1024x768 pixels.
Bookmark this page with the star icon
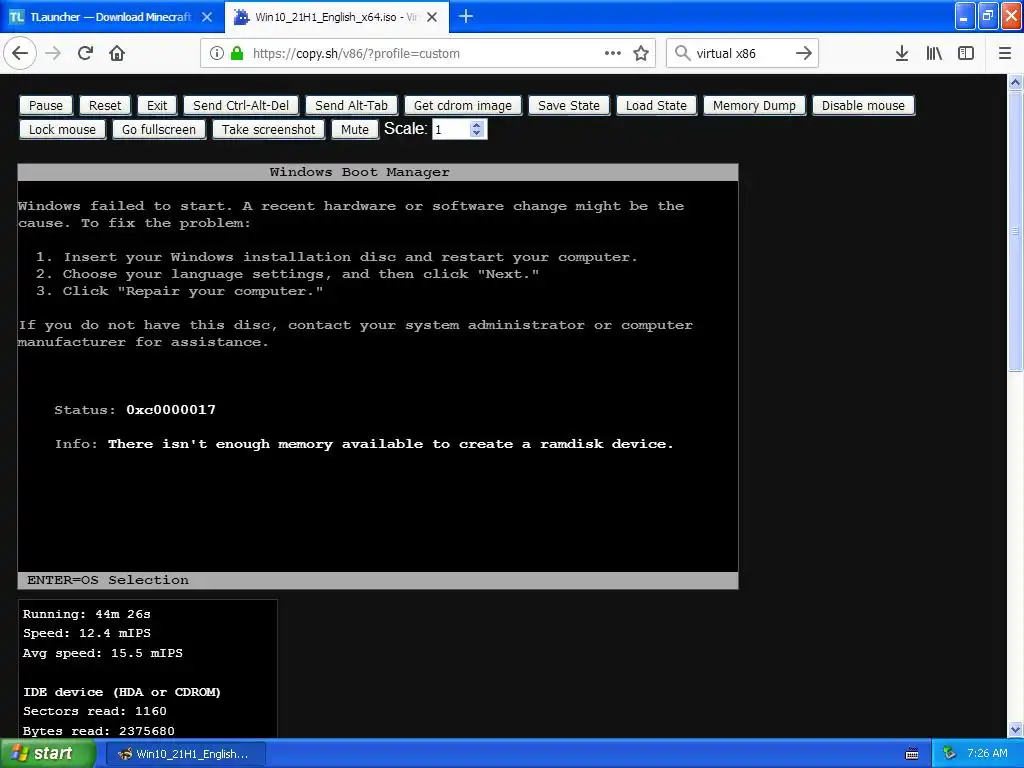[641, 53]
